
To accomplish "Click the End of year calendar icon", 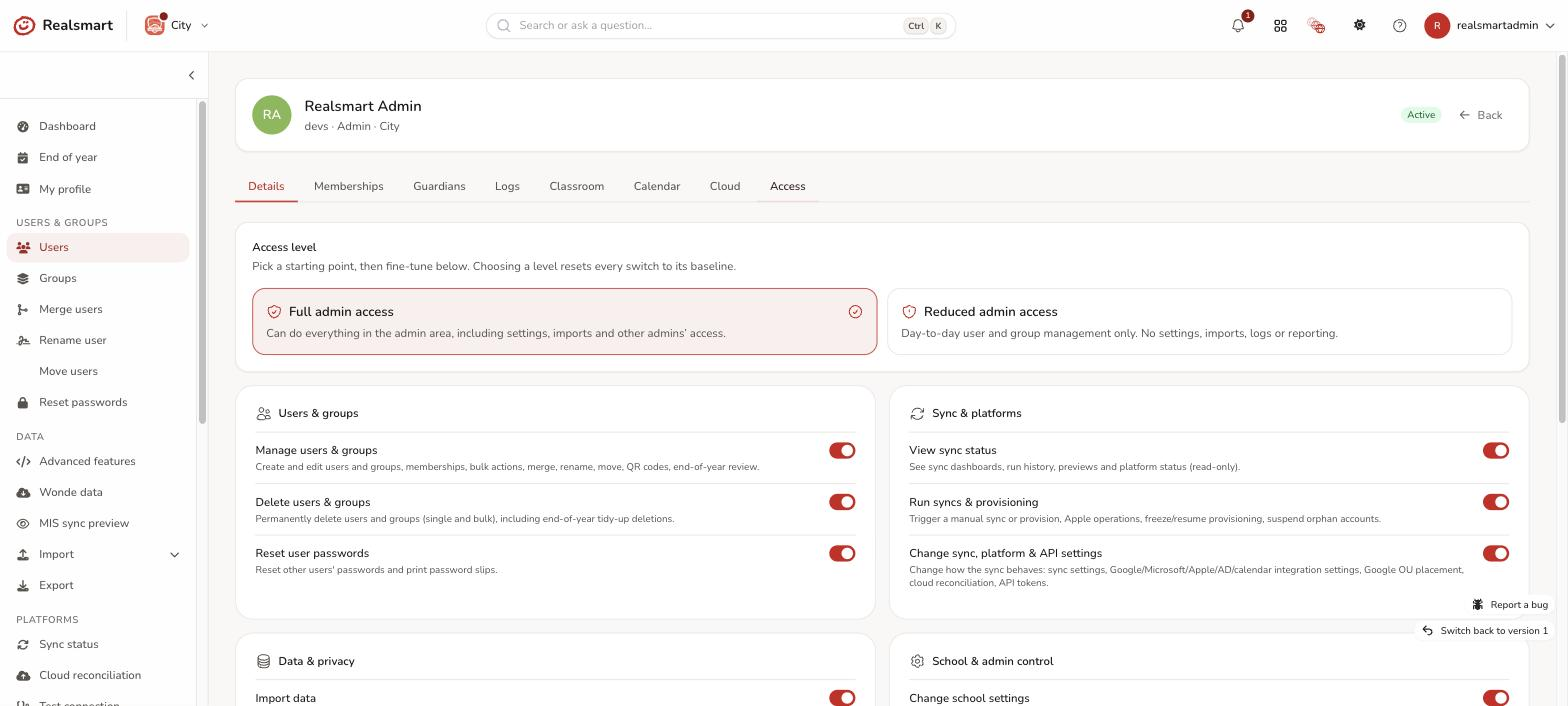I will click(23, 157).
